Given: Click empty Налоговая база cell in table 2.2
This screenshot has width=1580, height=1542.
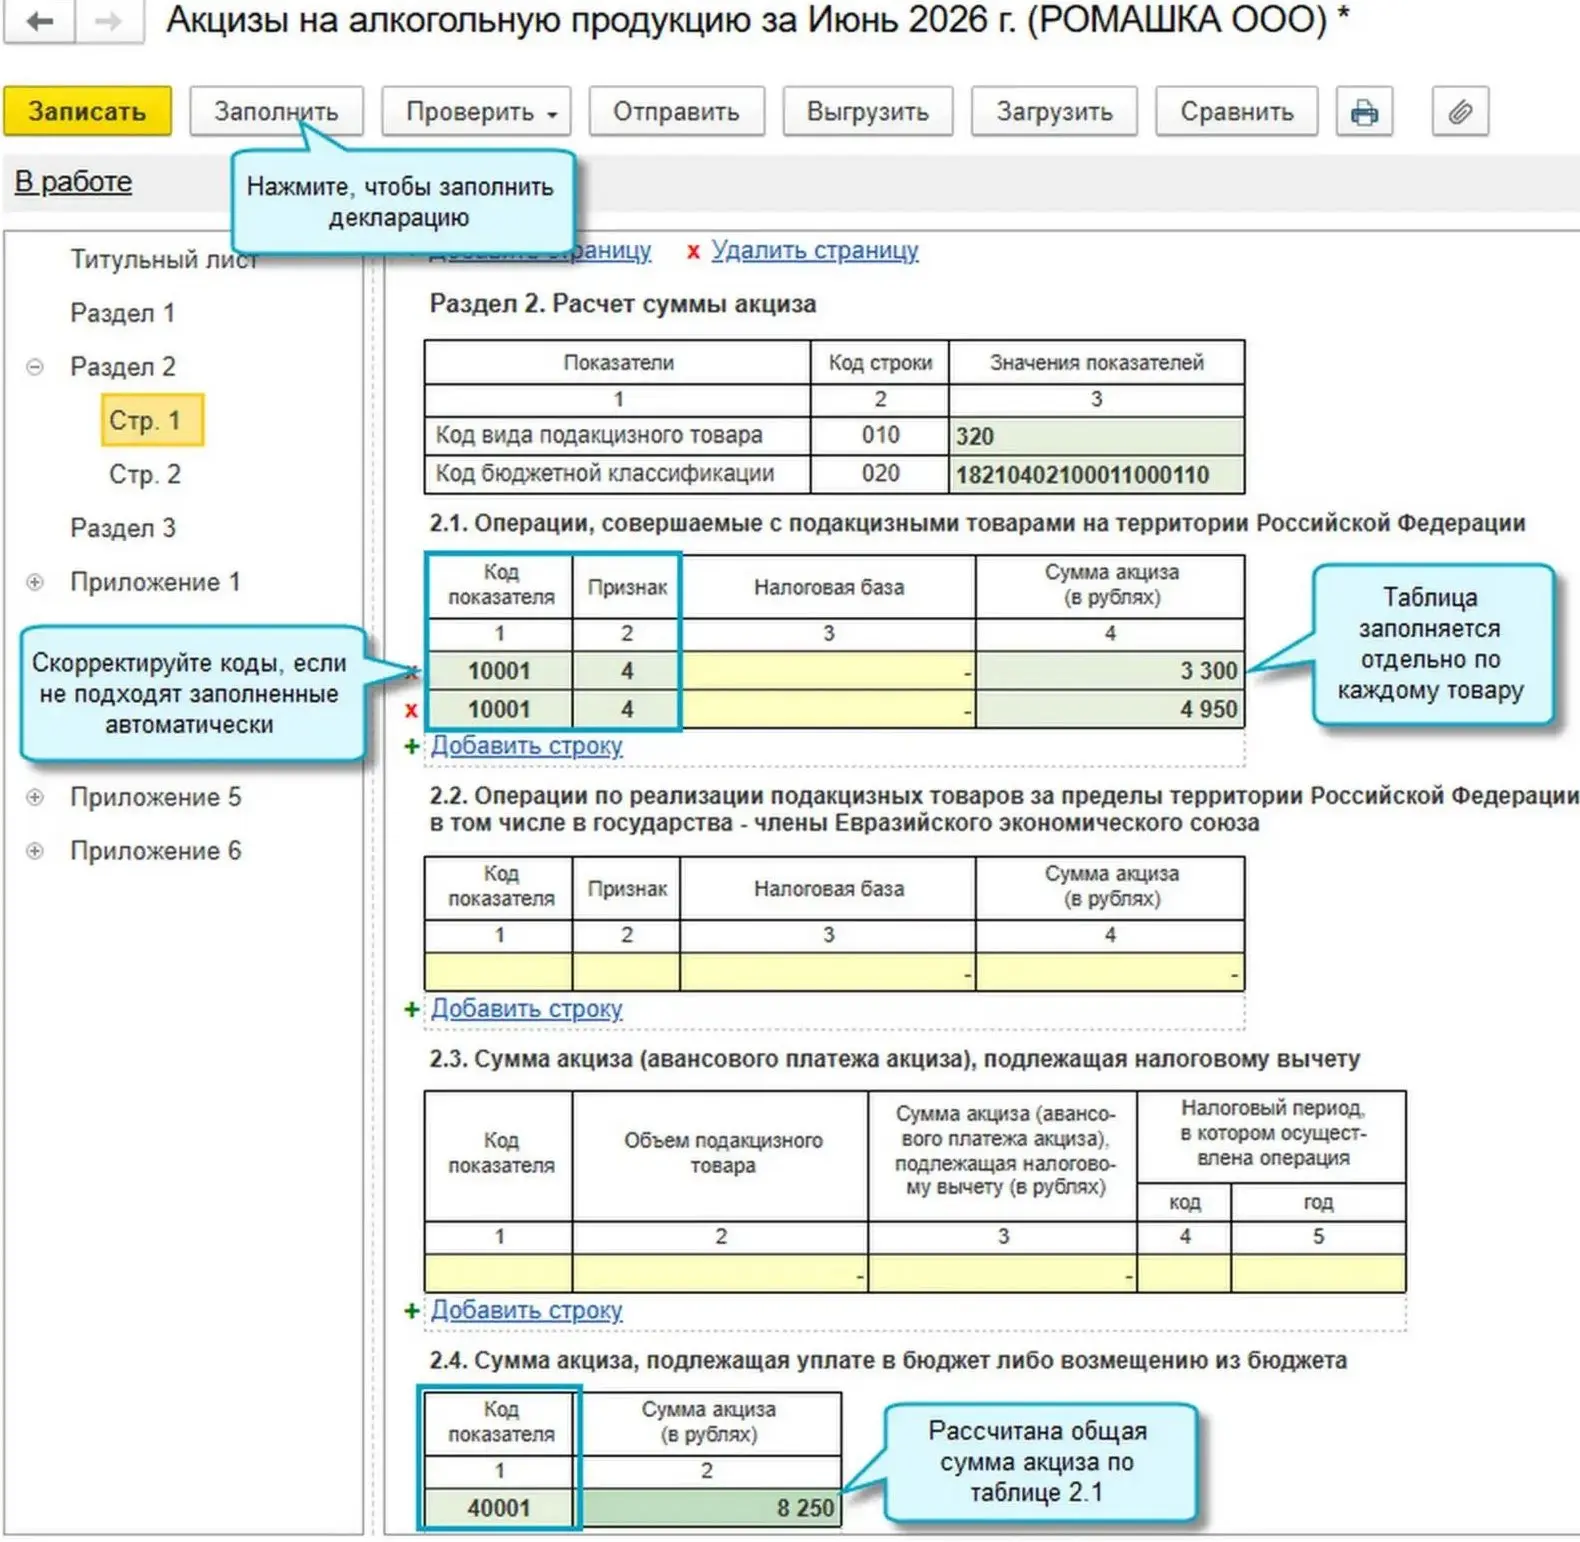Looking at the screenshot, I should (827, 972).
